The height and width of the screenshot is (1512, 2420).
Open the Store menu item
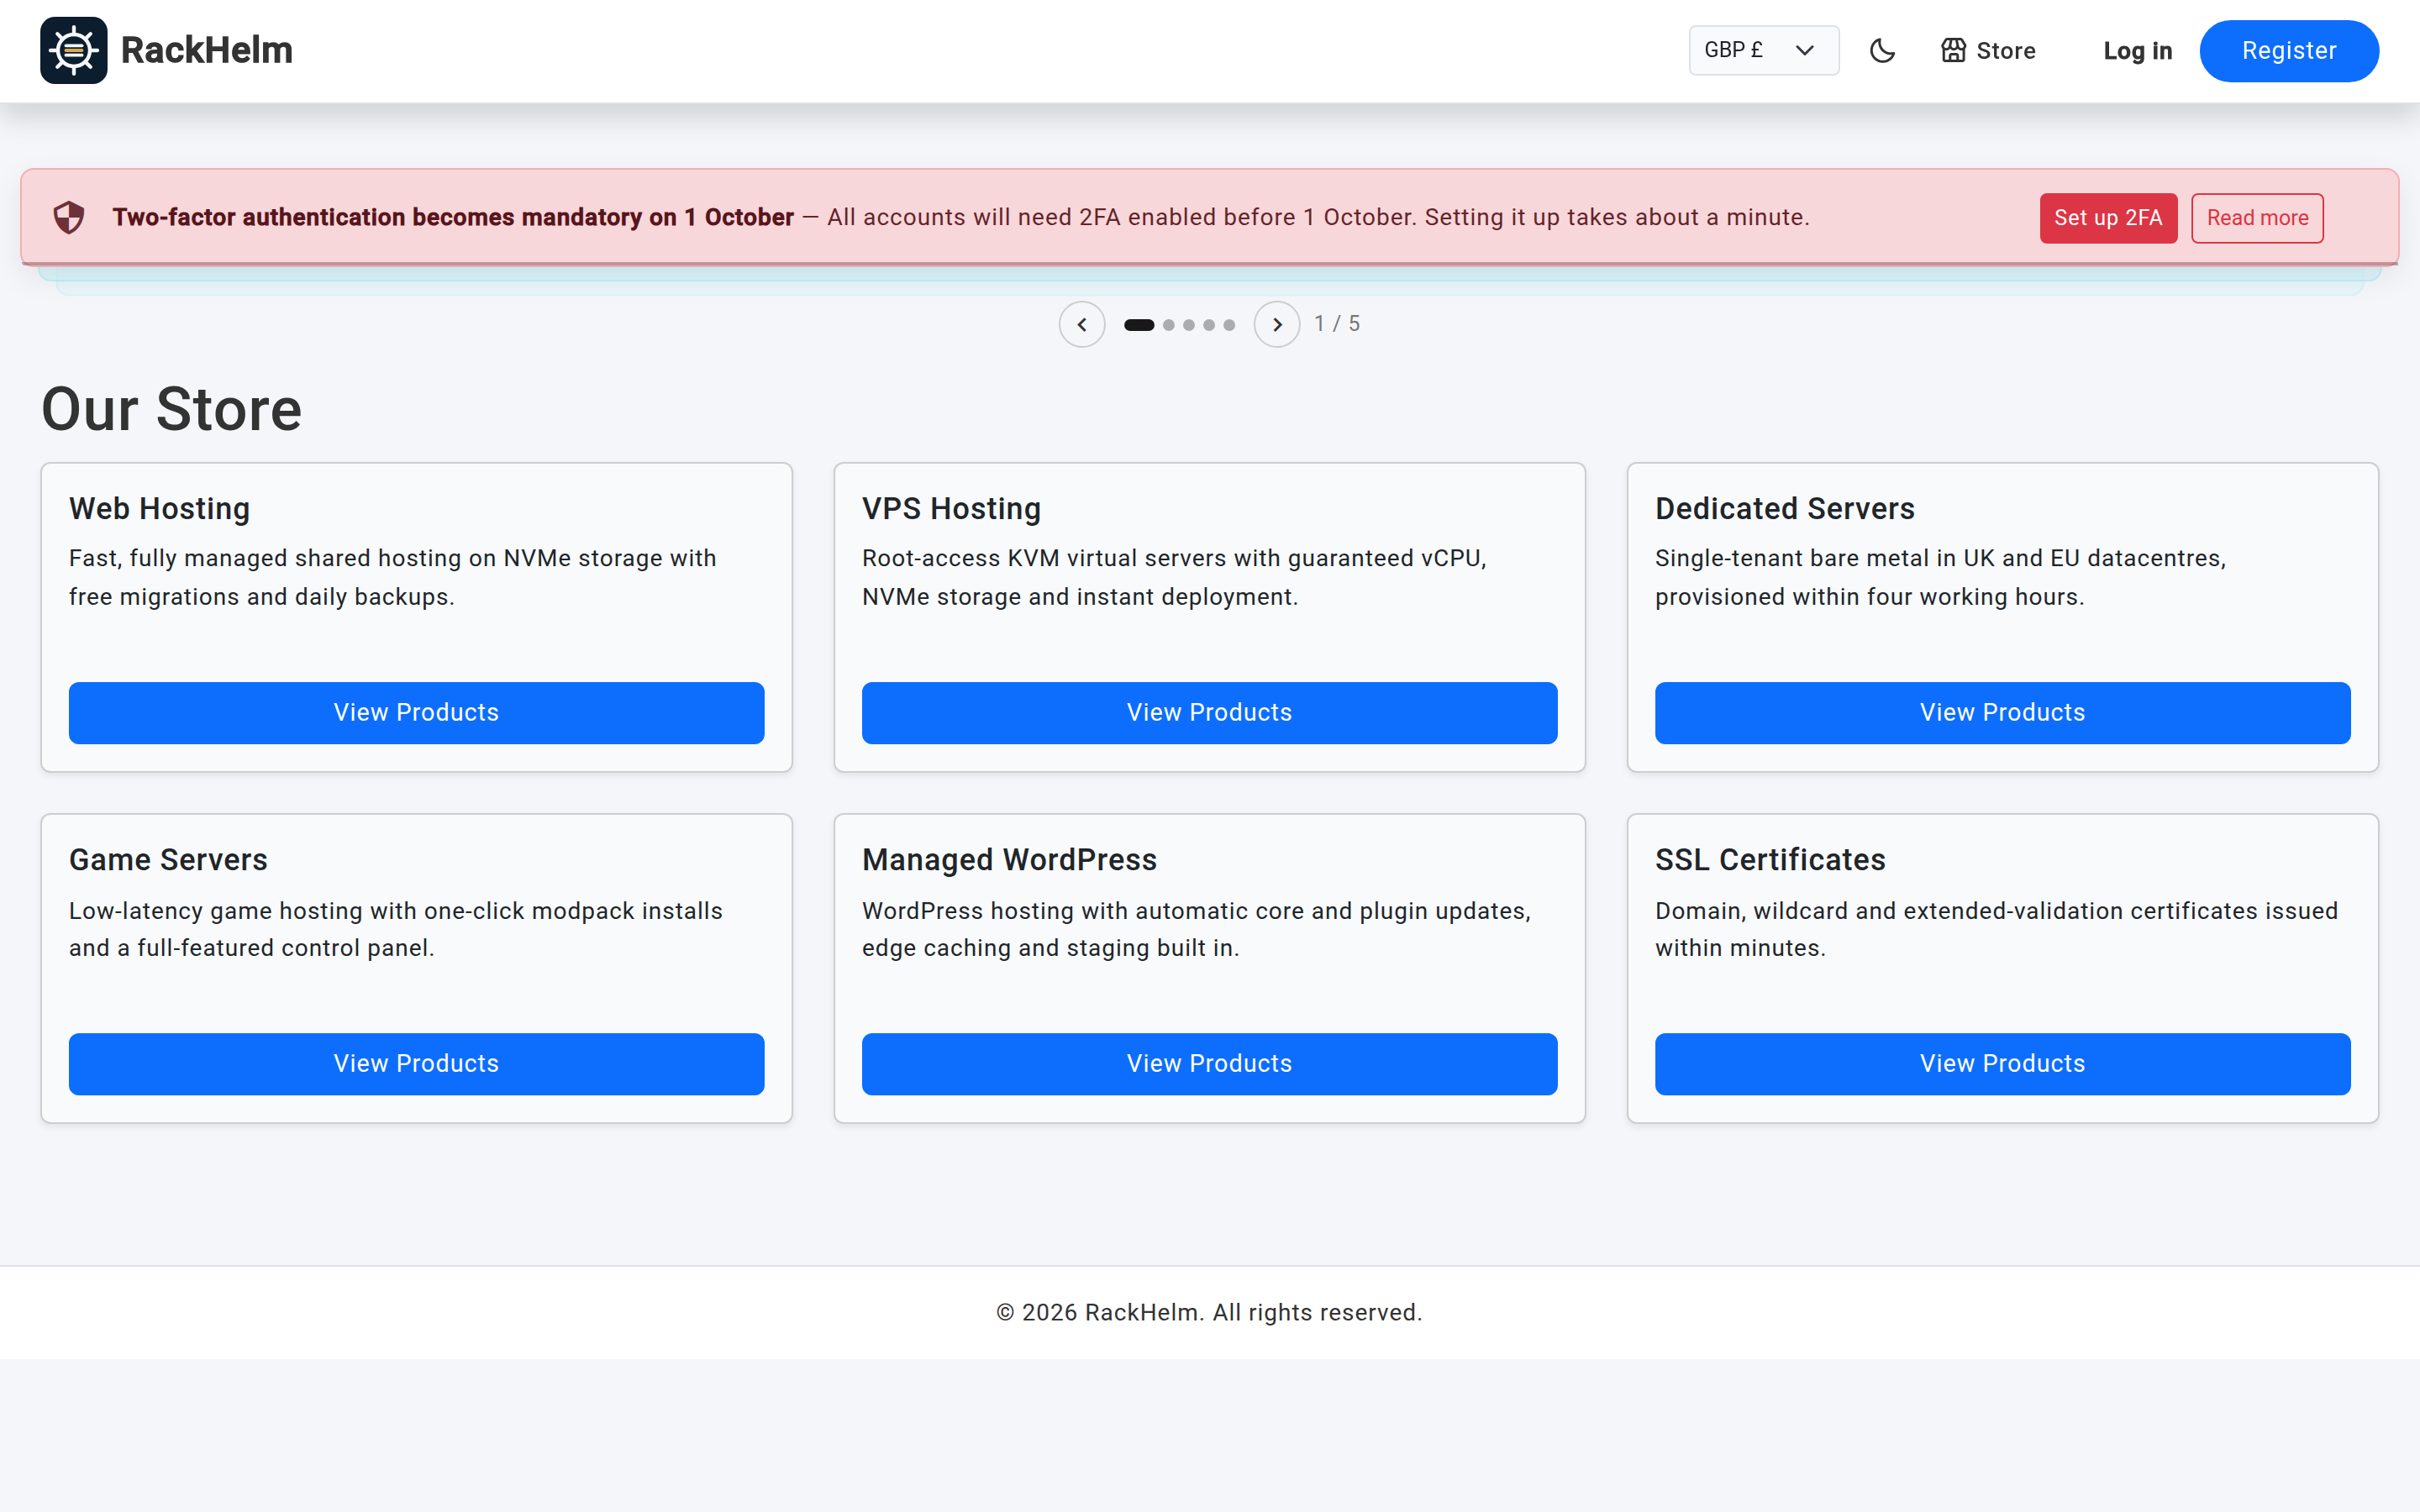click(x=1988, y=51)
